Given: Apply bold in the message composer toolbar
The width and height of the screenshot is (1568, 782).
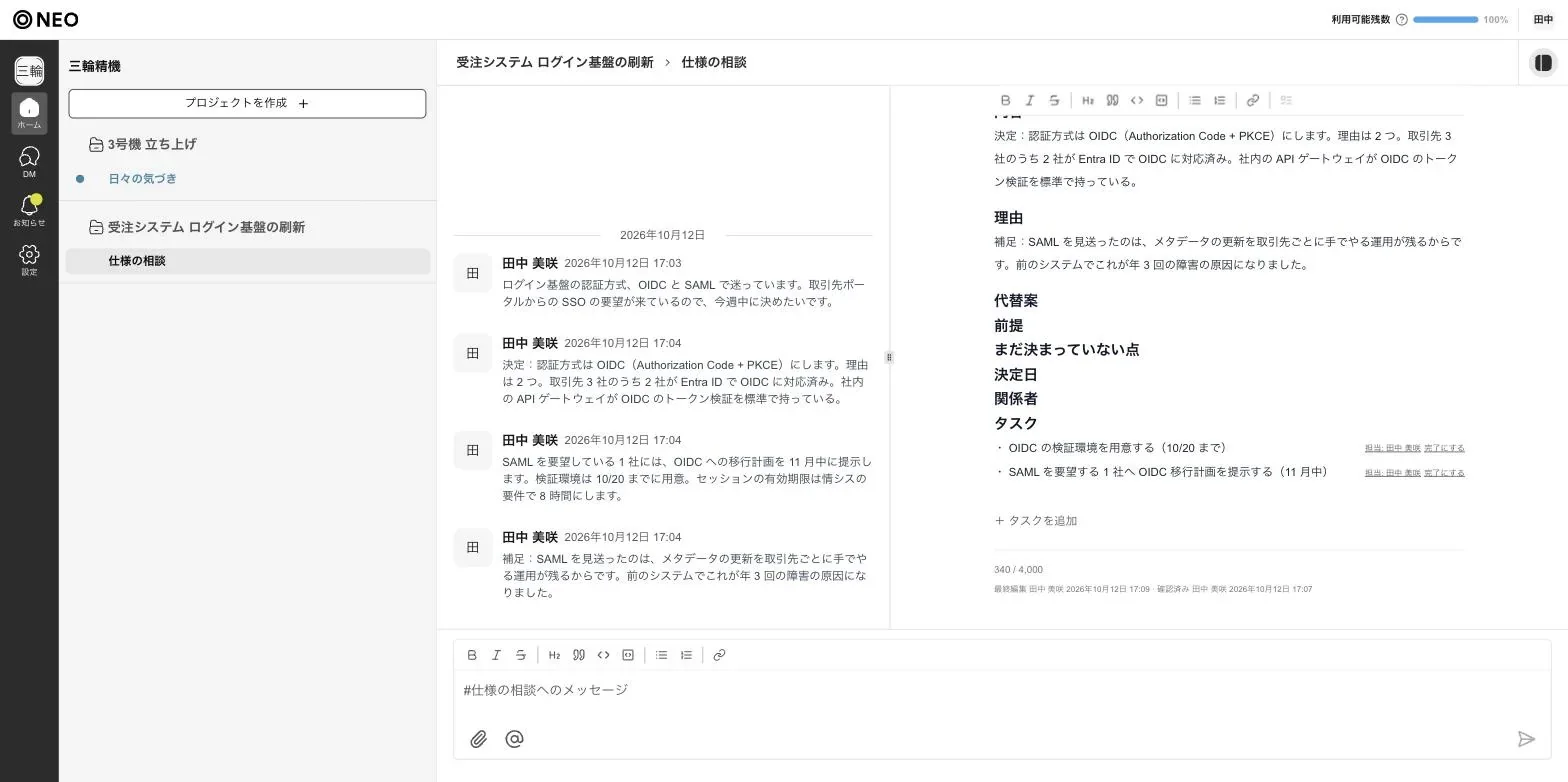Looking at the screenshot, I should point(472,655).
